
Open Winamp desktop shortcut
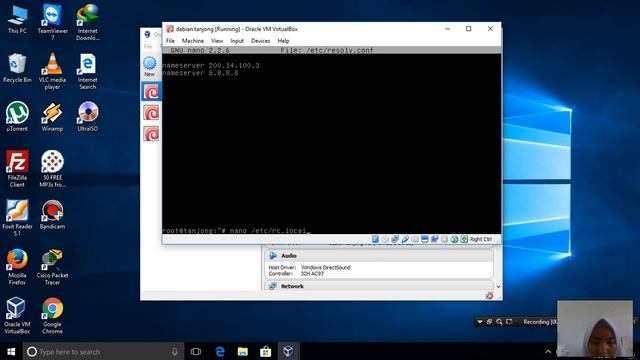pos(52,117)
